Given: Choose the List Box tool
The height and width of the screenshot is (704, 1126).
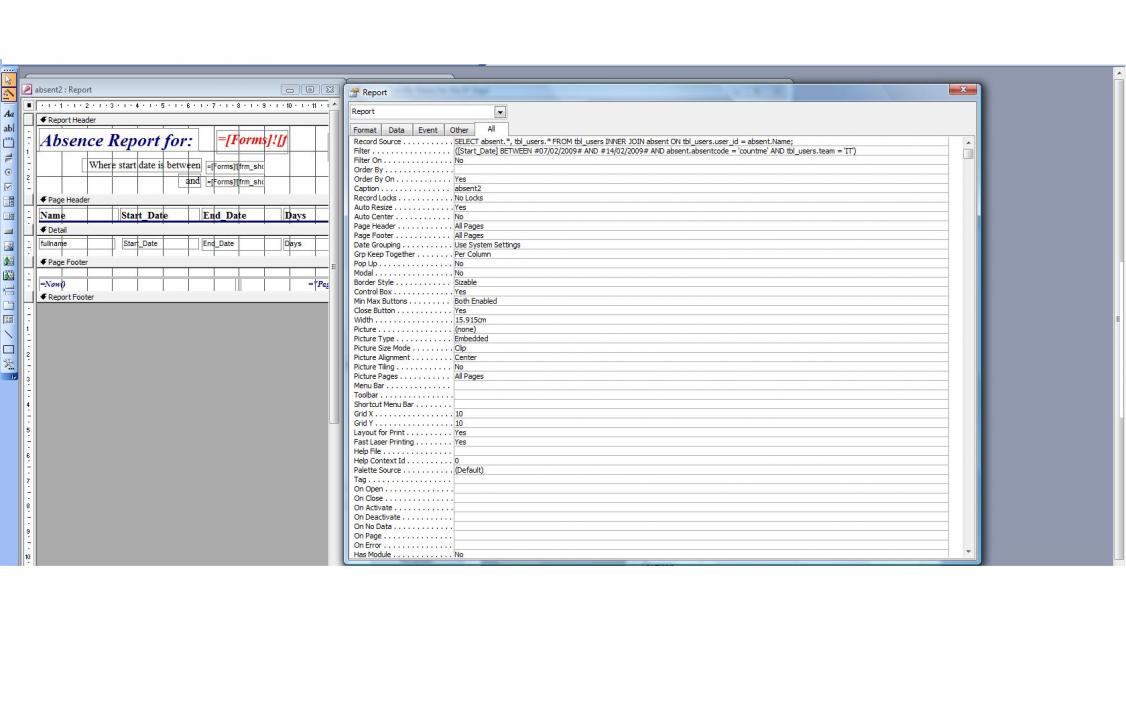Looking at the screenshot, I should [x=9, y=216].
